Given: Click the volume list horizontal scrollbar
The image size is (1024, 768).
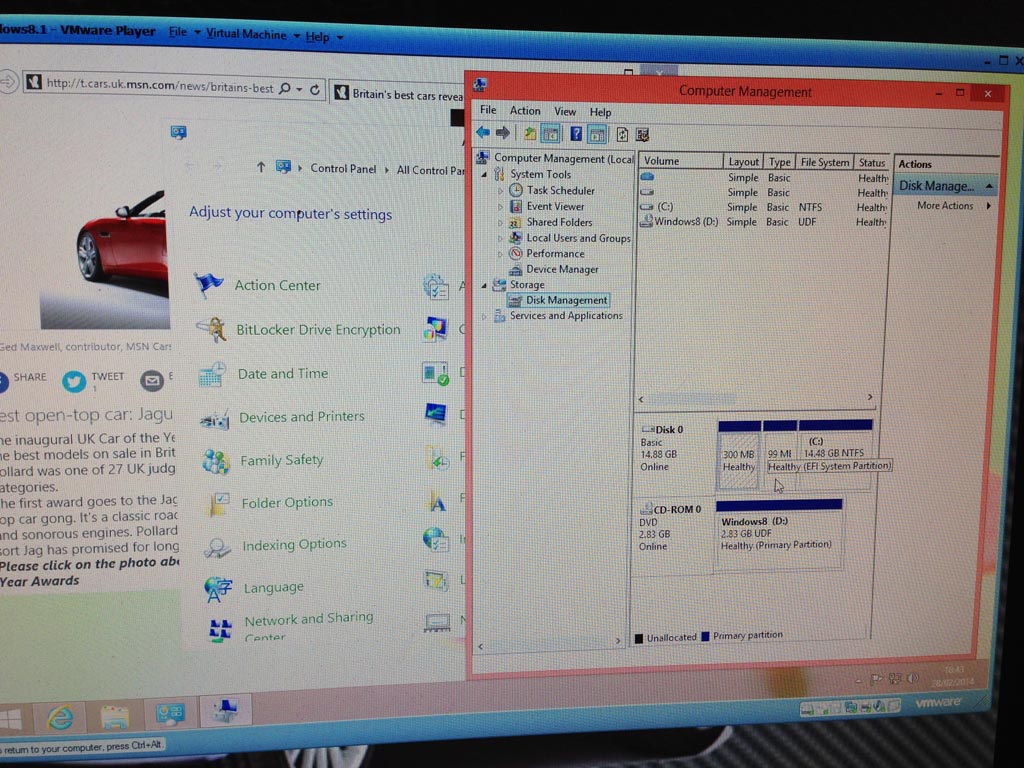Looking at the screenshot, I should (755, 398).
